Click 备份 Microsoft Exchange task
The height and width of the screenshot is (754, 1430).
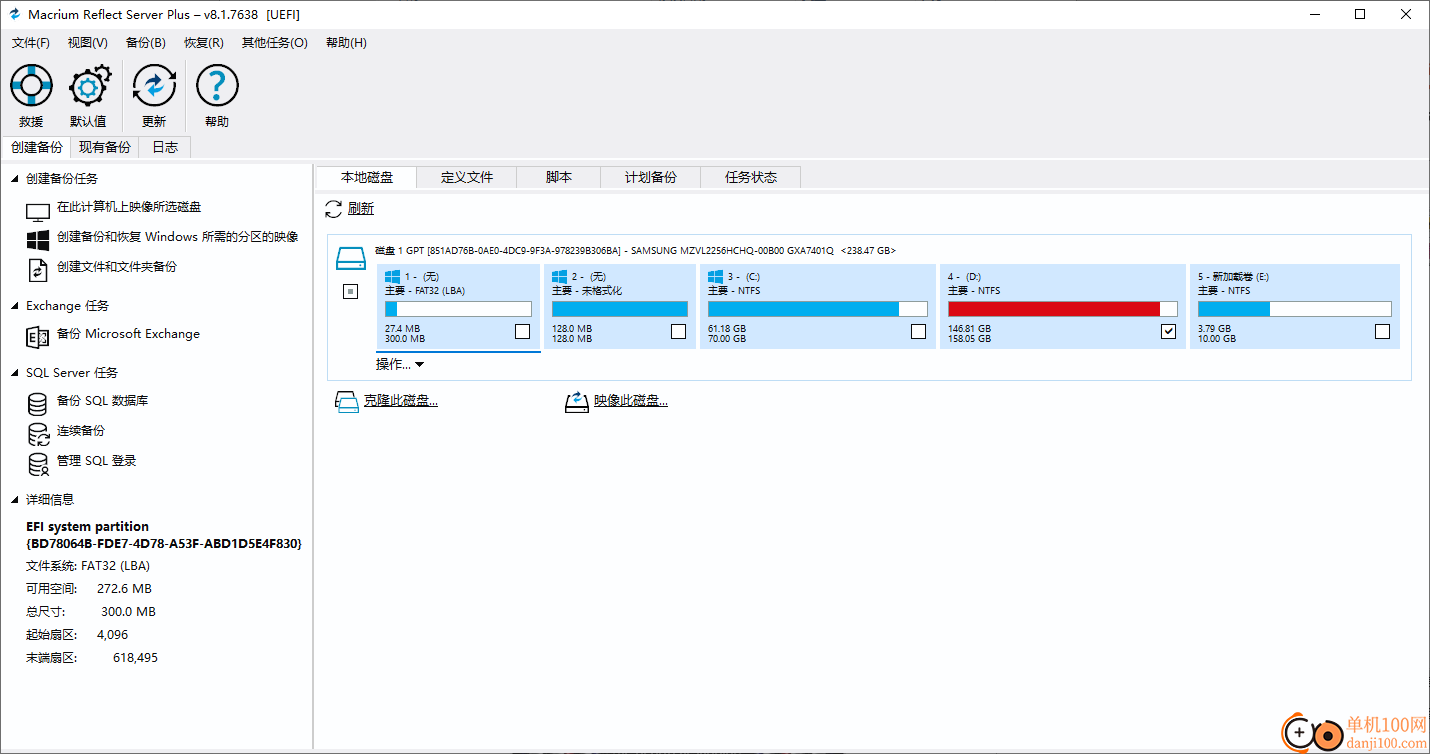[x=128, y=334]
